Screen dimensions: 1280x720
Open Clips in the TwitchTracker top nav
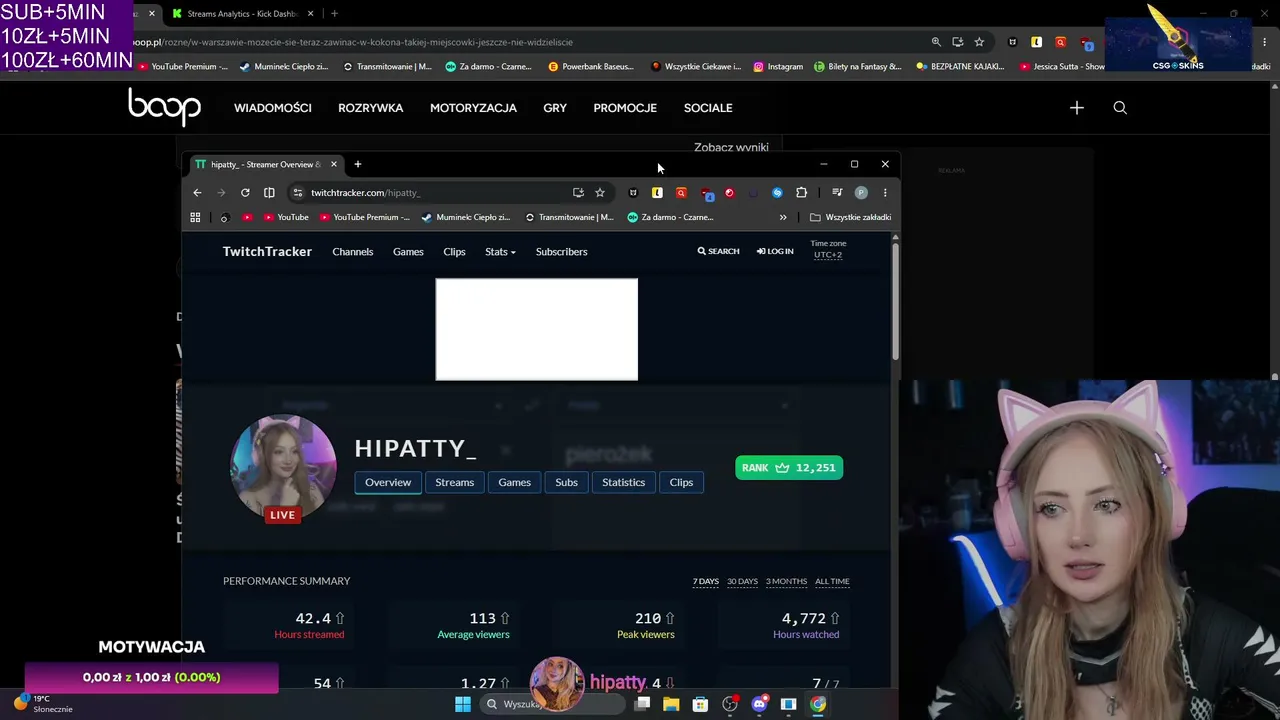pyautogui.click(x=454, y=252)
